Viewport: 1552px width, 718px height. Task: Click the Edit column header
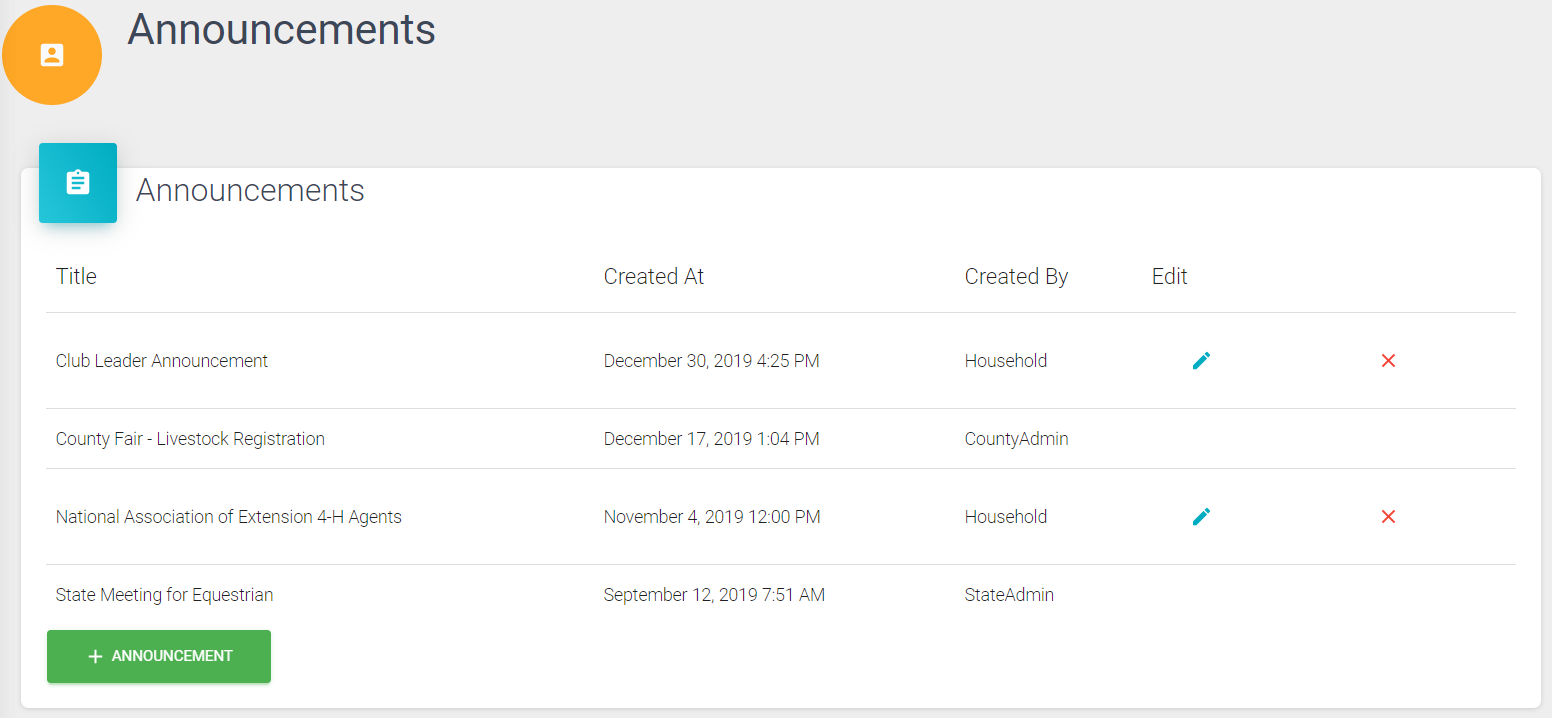[1170, 277]
